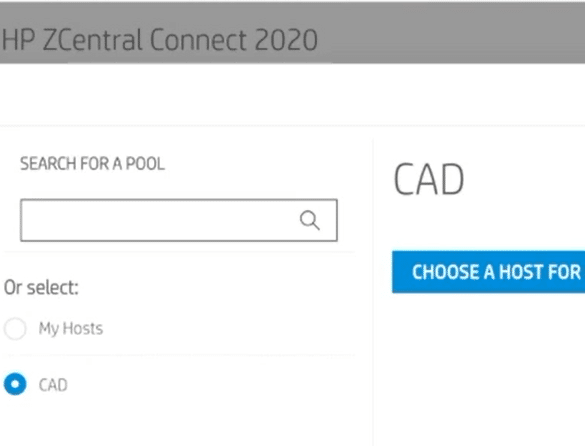Image resolution: width=585 pixels, height=446 pixels.
Task: Click the large CAD pool heading
Action: click(429, 180)
